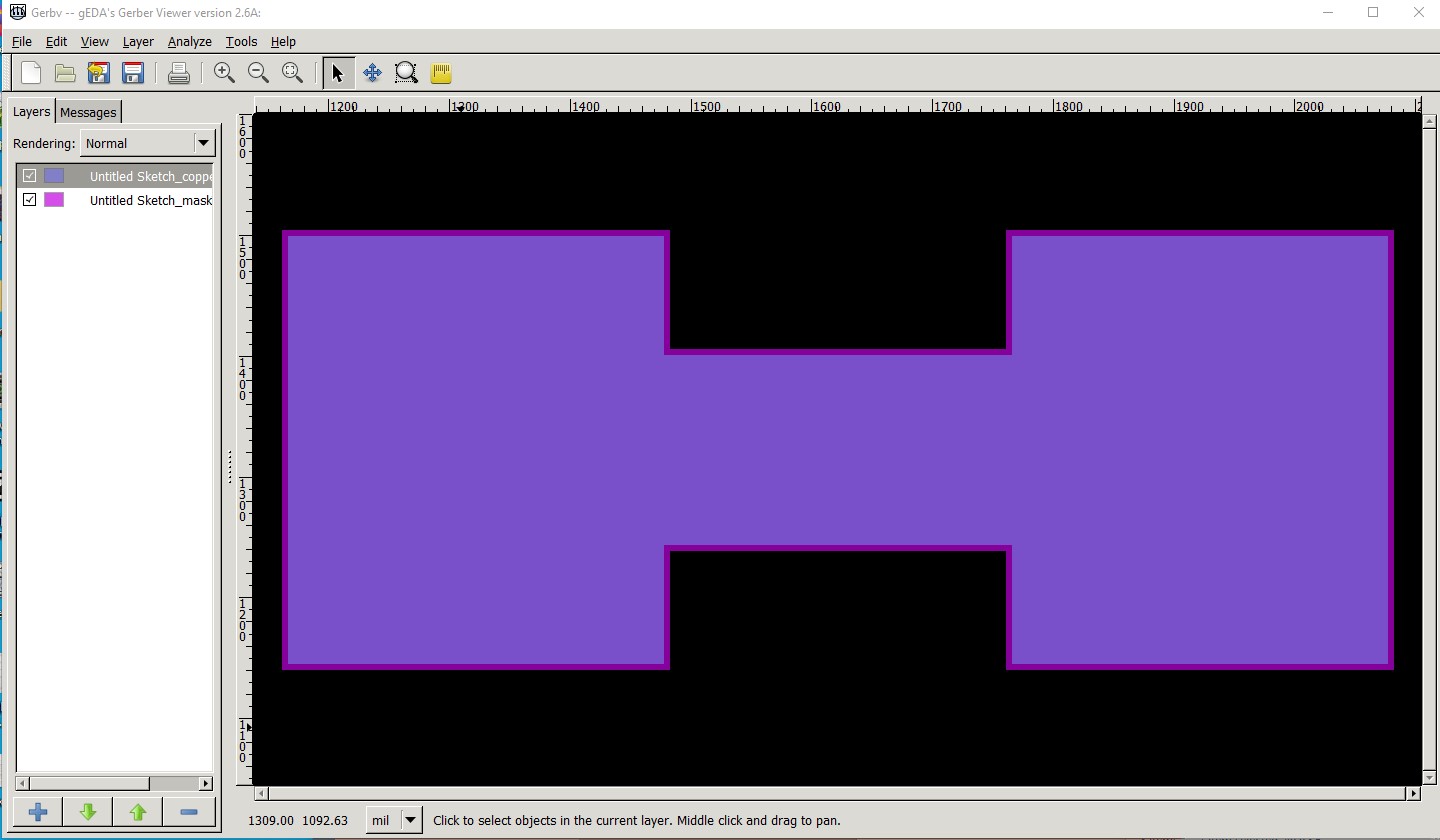
Task: Add a layer with the plus button
Action: point(38,812)
